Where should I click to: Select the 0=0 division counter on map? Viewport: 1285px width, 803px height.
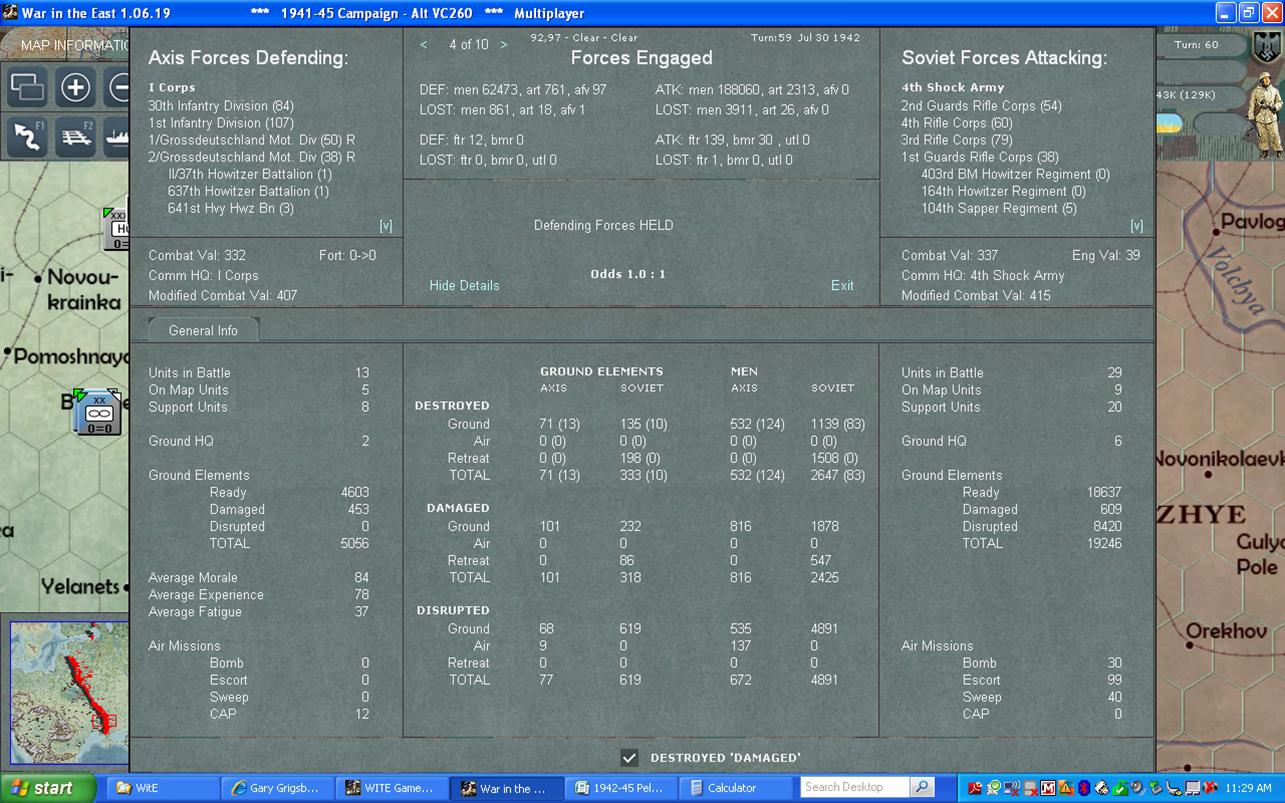point(98,412)
